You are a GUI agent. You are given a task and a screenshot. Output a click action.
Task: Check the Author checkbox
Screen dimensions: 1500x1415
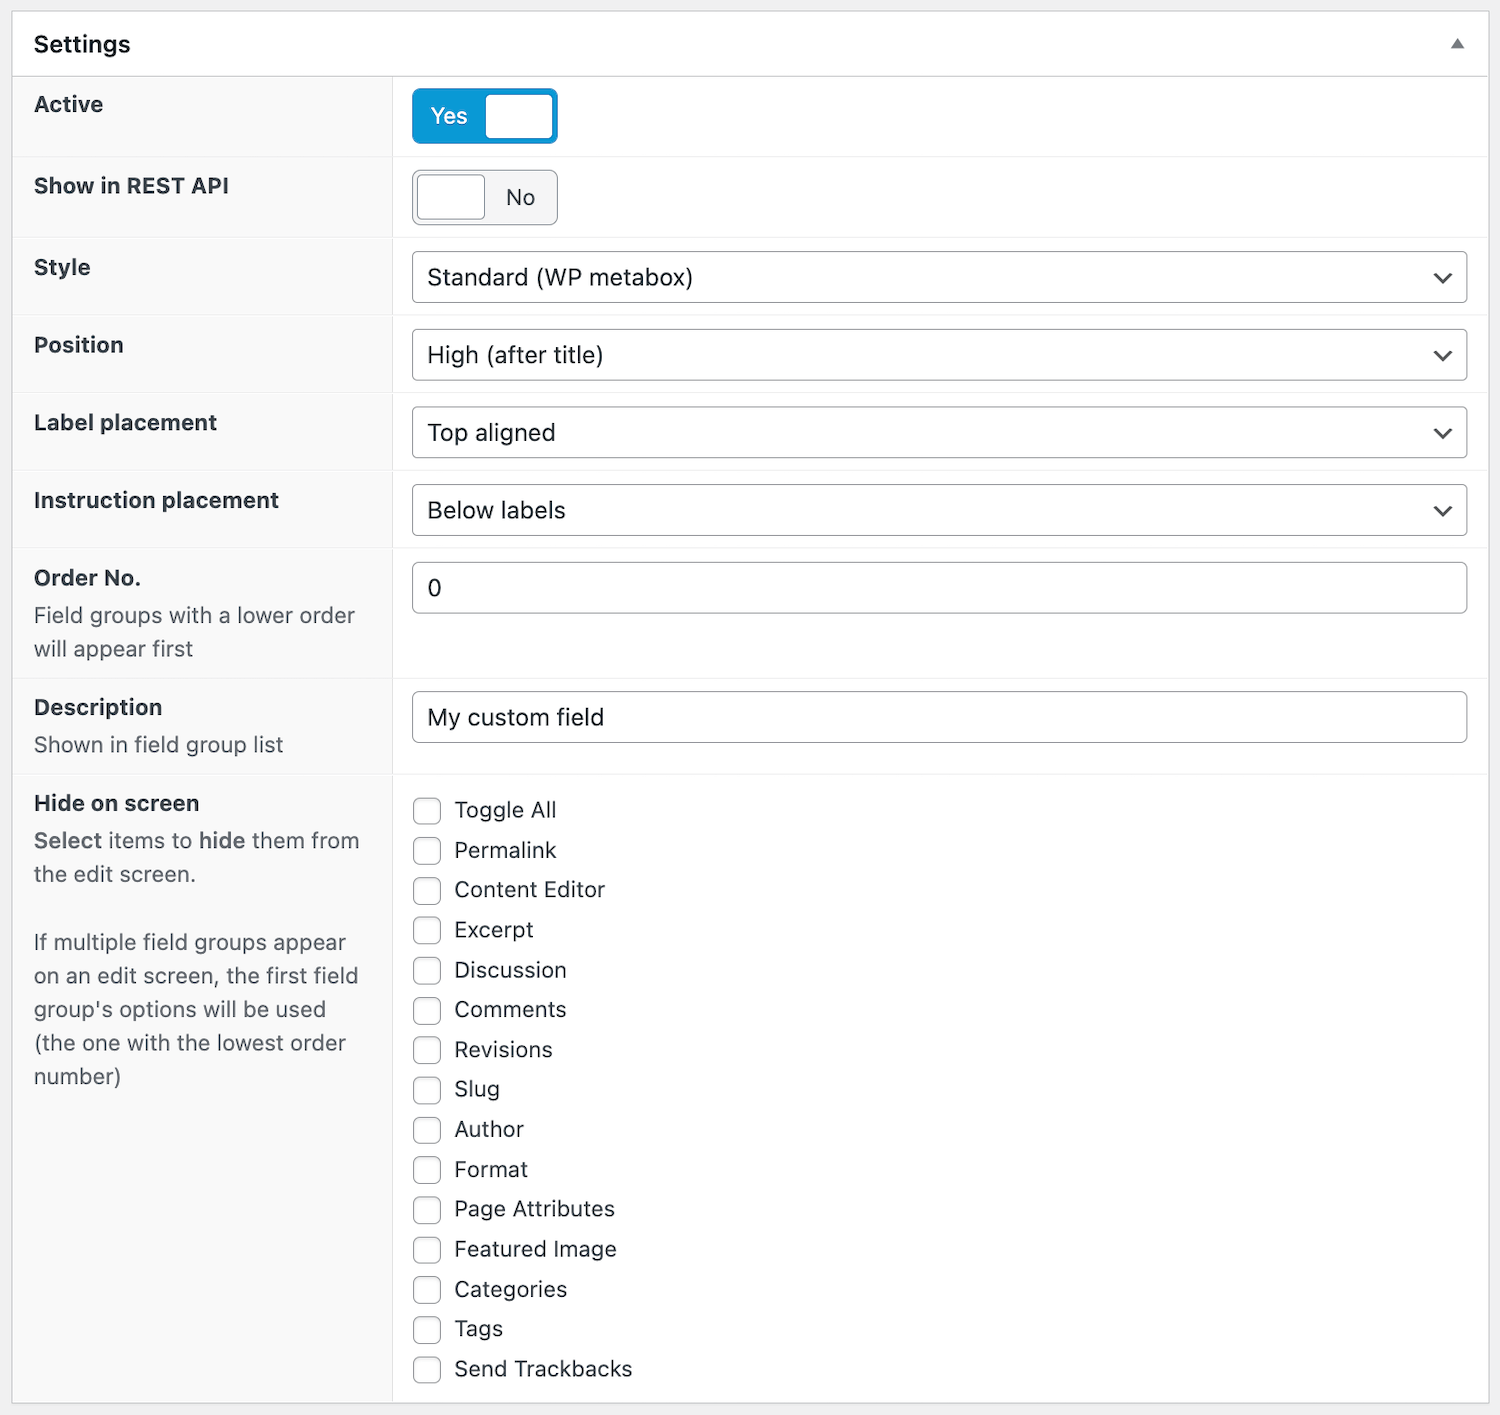(427, 1130)
